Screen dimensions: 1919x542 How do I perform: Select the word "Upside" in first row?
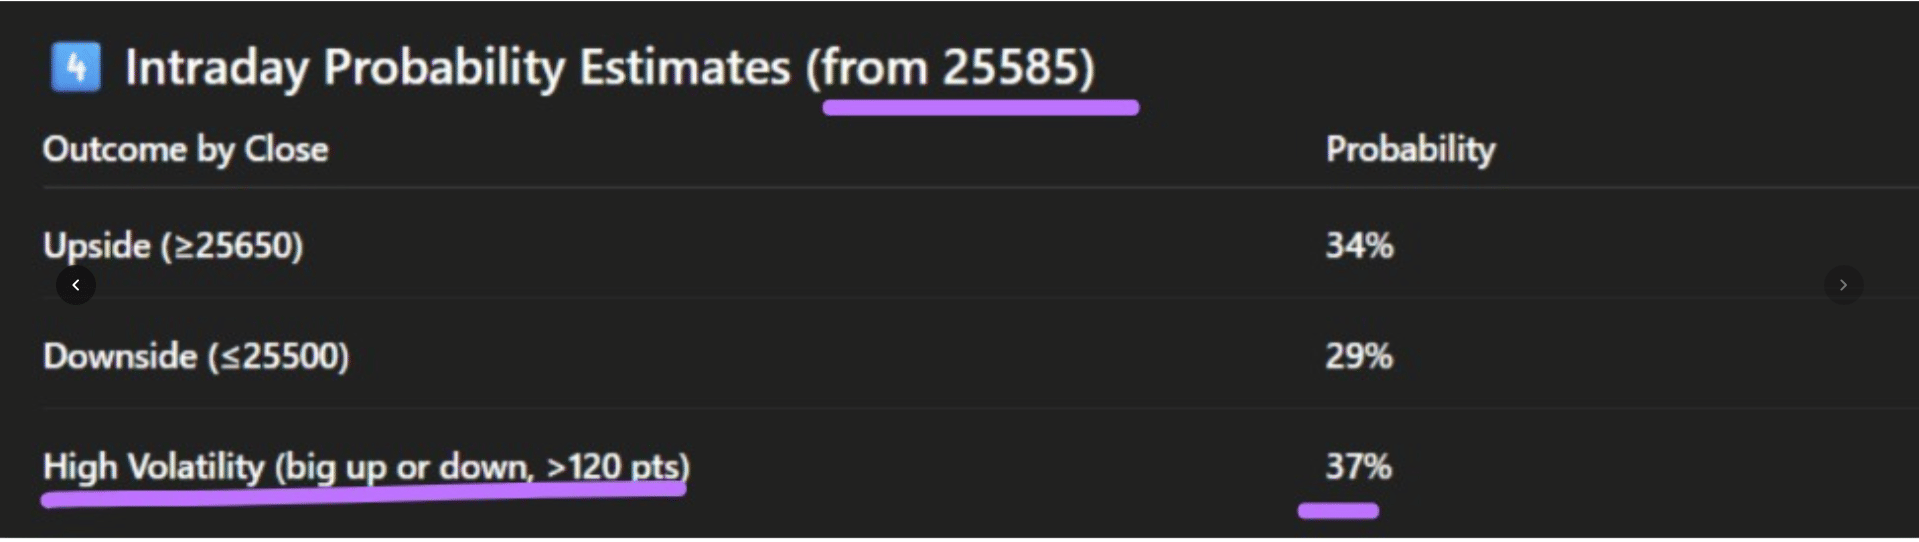click(97, 246)
